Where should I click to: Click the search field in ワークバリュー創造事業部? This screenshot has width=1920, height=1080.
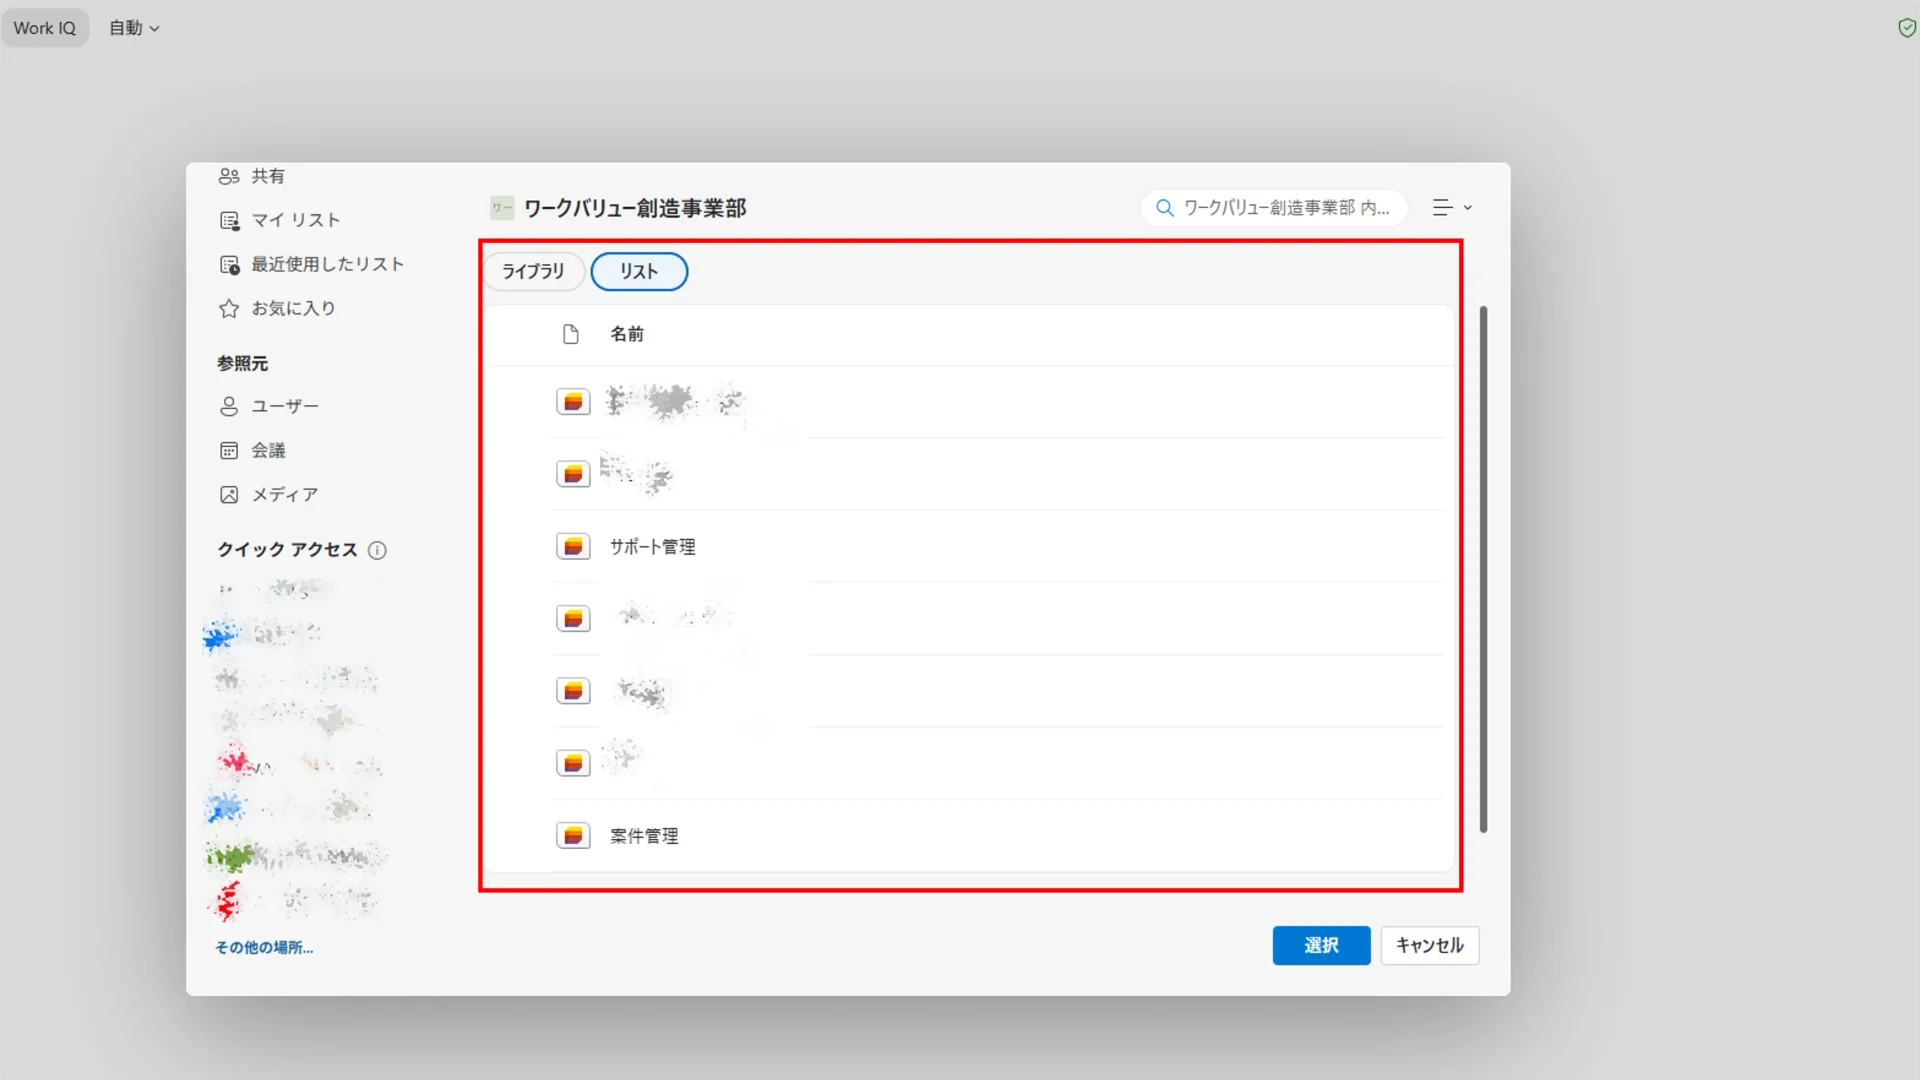tap(1274, 208)
